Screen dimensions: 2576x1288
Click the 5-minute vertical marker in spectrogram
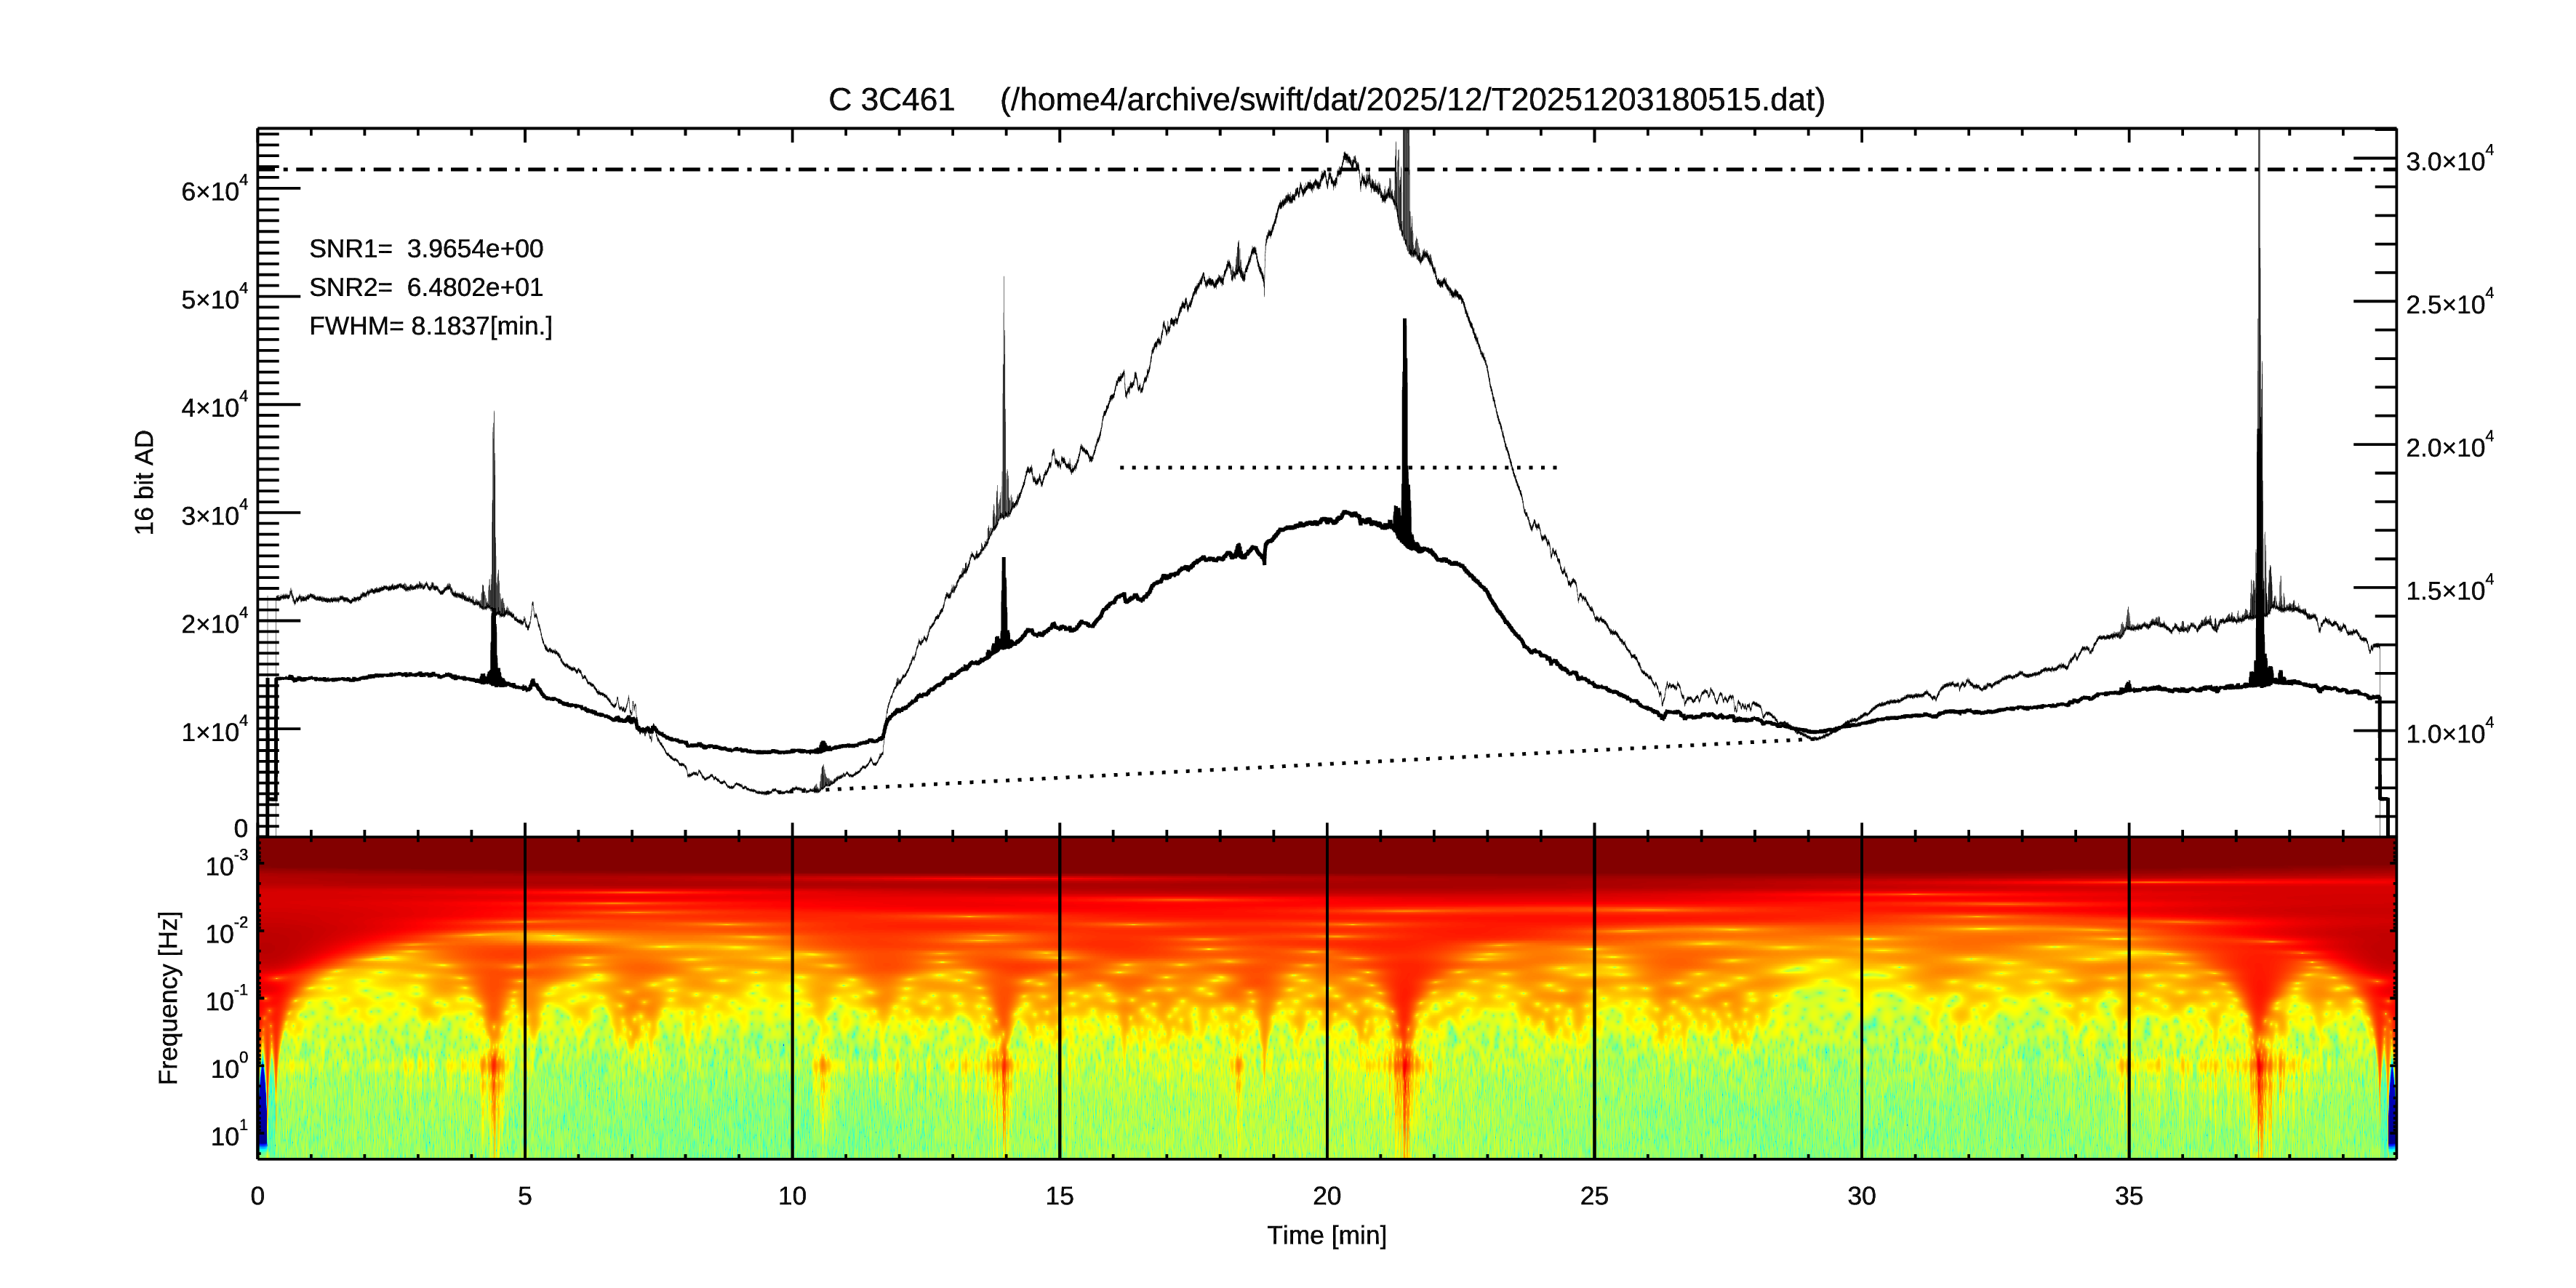(x=525, y=1000)
